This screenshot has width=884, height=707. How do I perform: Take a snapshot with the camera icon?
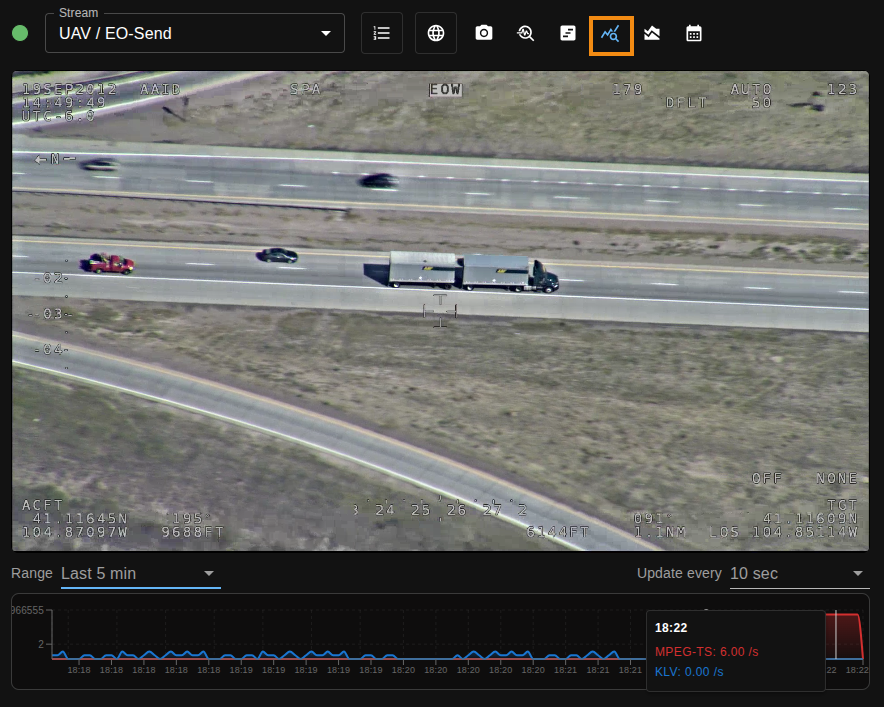pyautogui.click(x=484, y=33)
